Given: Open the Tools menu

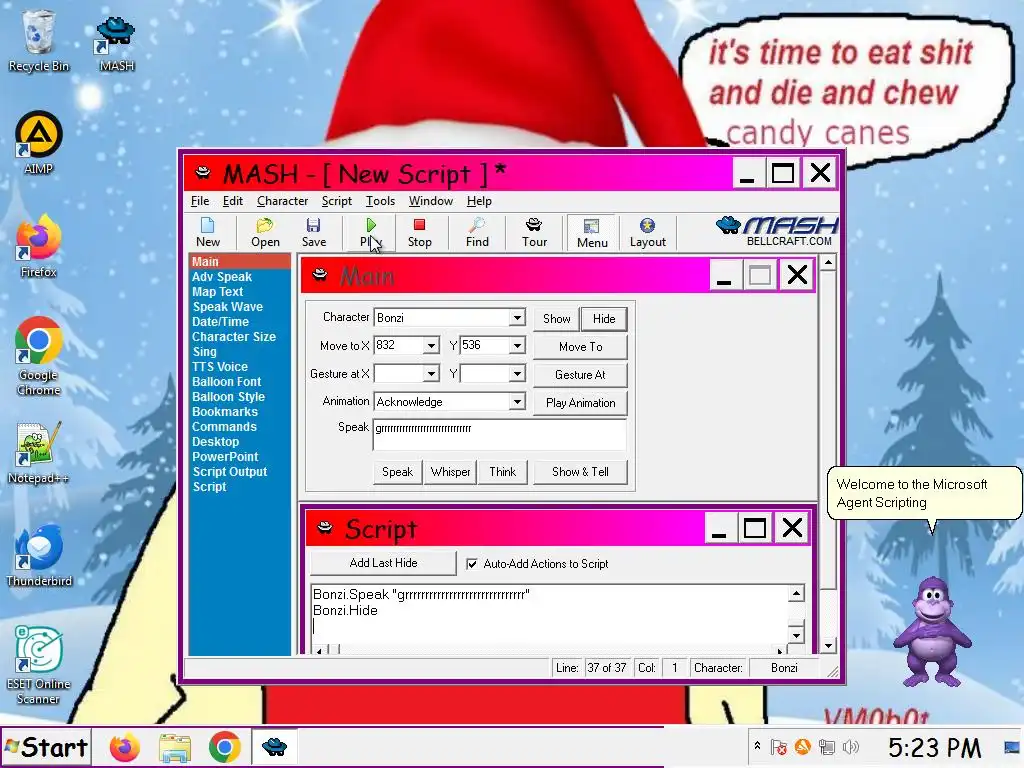Looking at the screenshot, I should (380, 201).
